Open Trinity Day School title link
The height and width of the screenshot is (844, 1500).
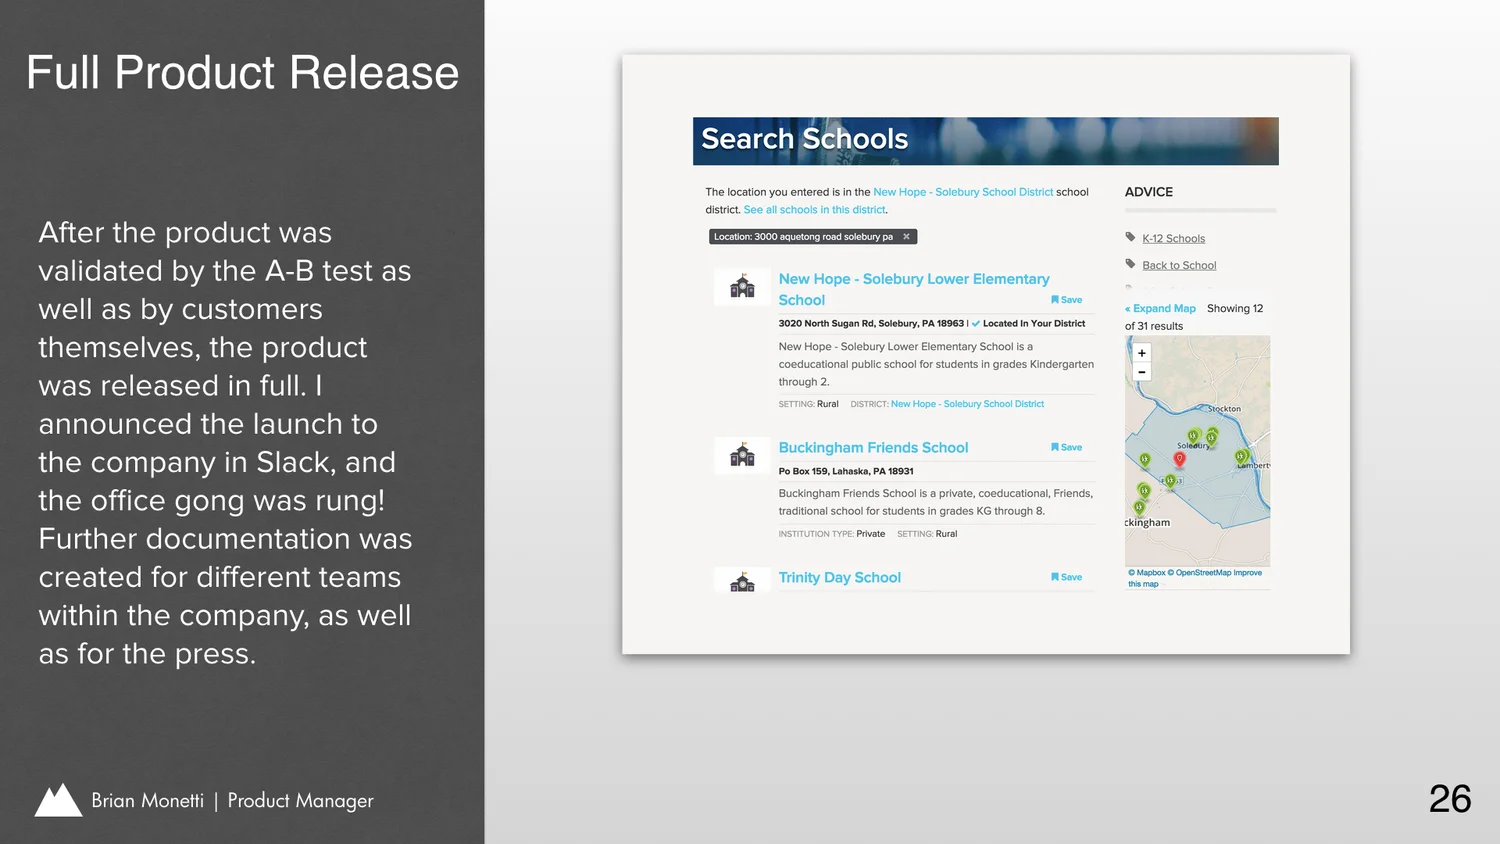coord(839,578)
